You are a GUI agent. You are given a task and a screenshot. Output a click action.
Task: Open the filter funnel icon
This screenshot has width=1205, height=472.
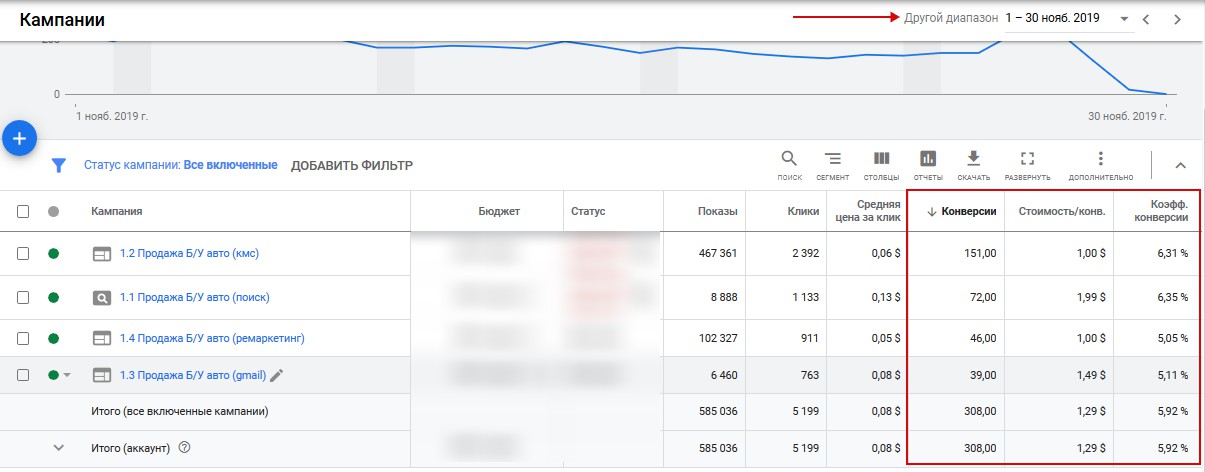coord(59,166)
